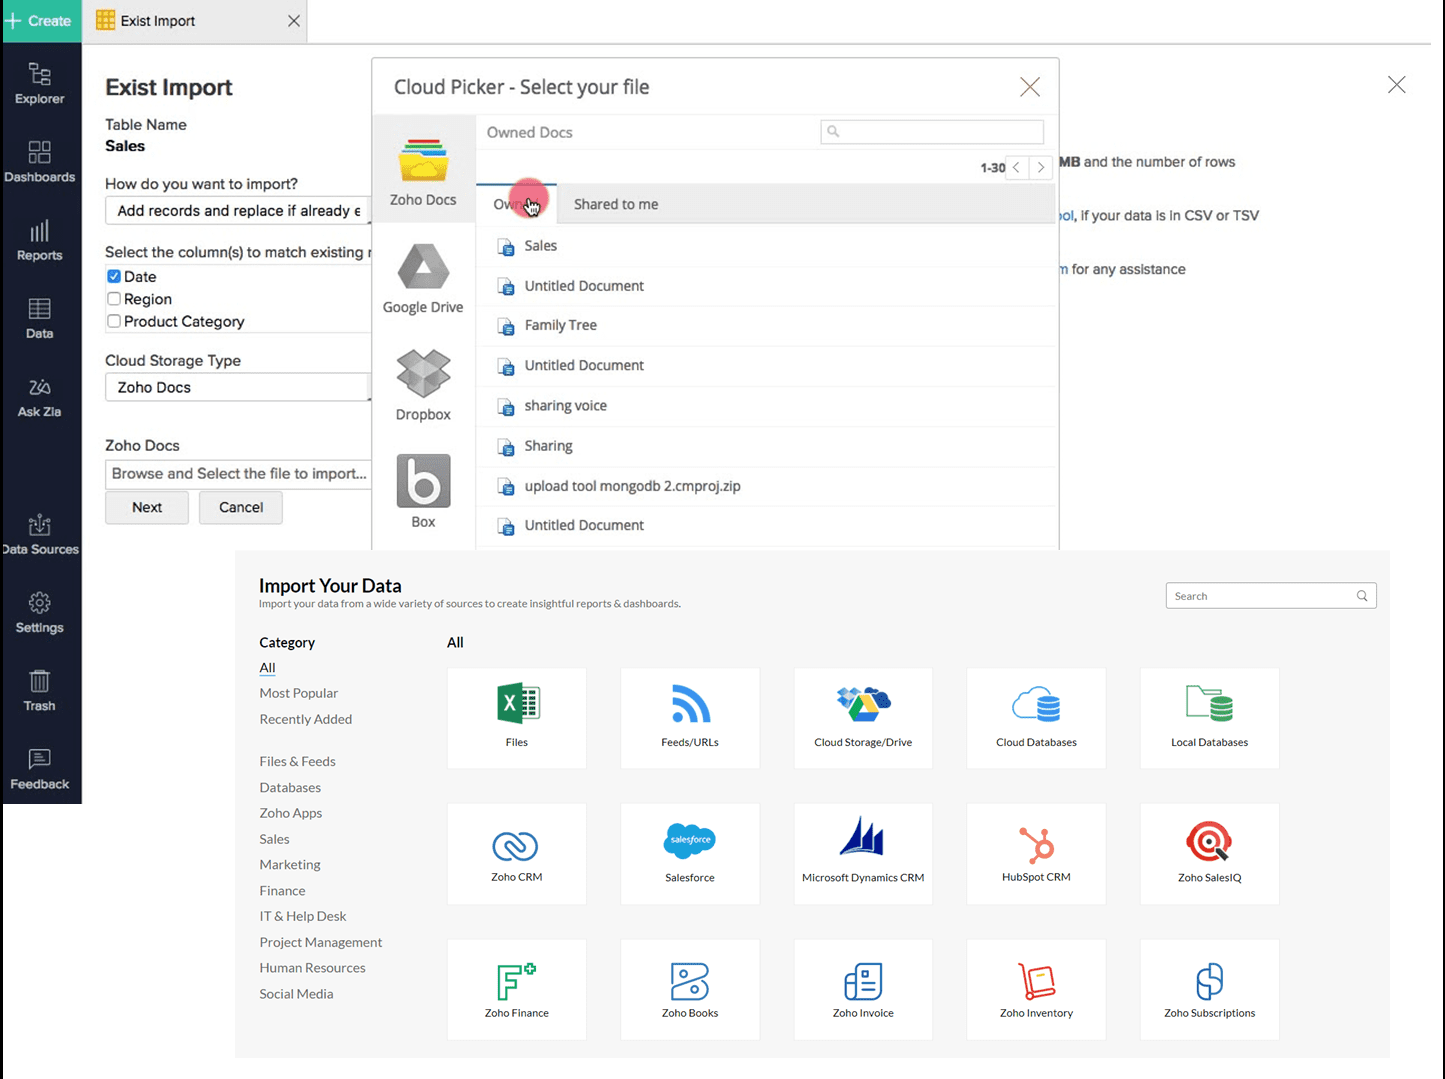Click the Next button
Image resolution: width=1445 pixels, height=1079 pixels.
click(147, 508)
